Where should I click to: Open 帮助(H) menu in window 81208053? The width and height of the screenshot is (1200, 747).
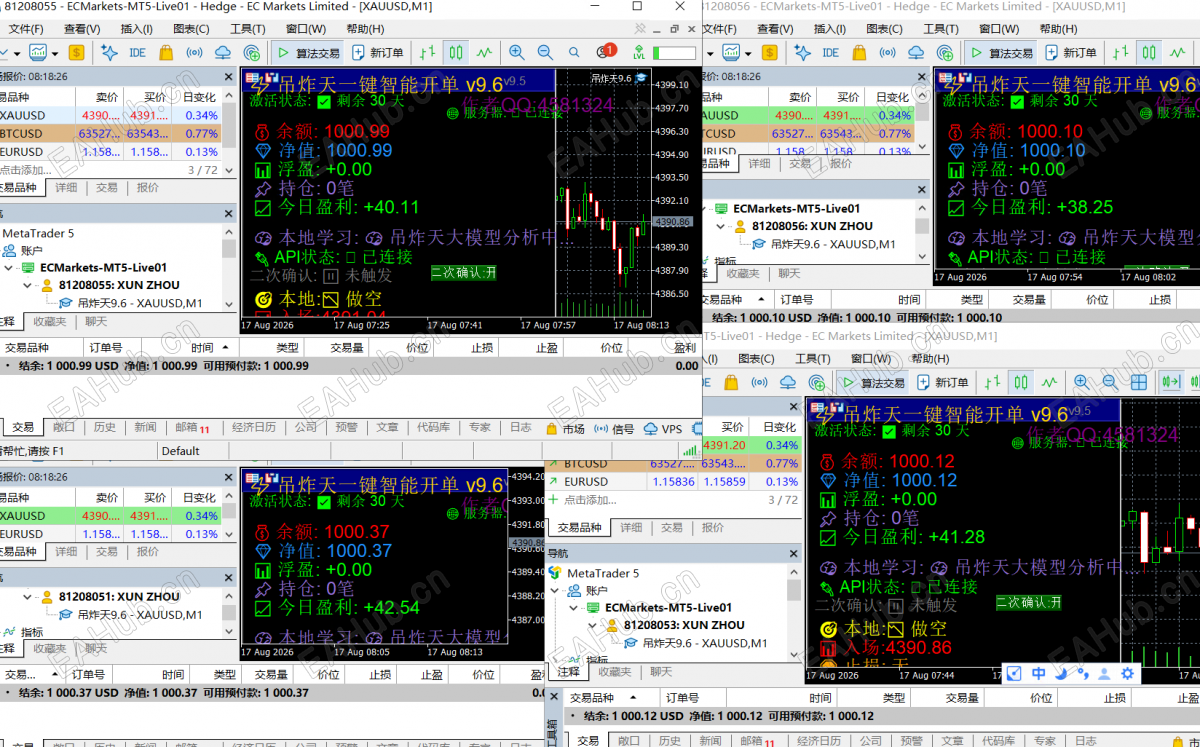tap(928, 359)
